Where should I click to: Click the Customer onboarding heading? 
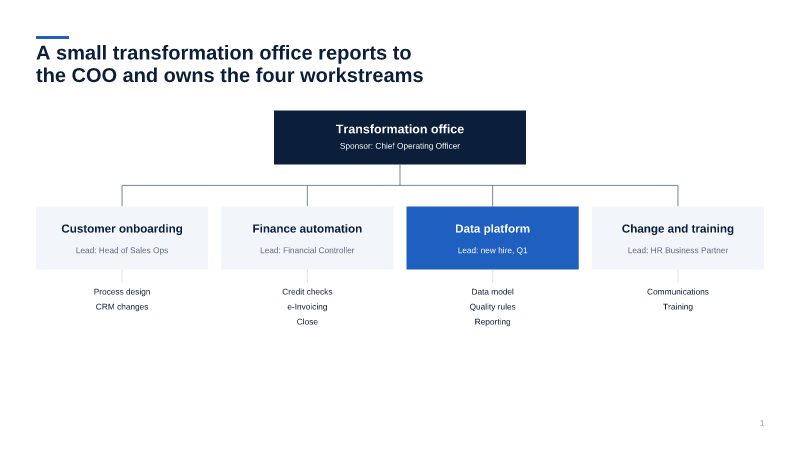[122, 229]
